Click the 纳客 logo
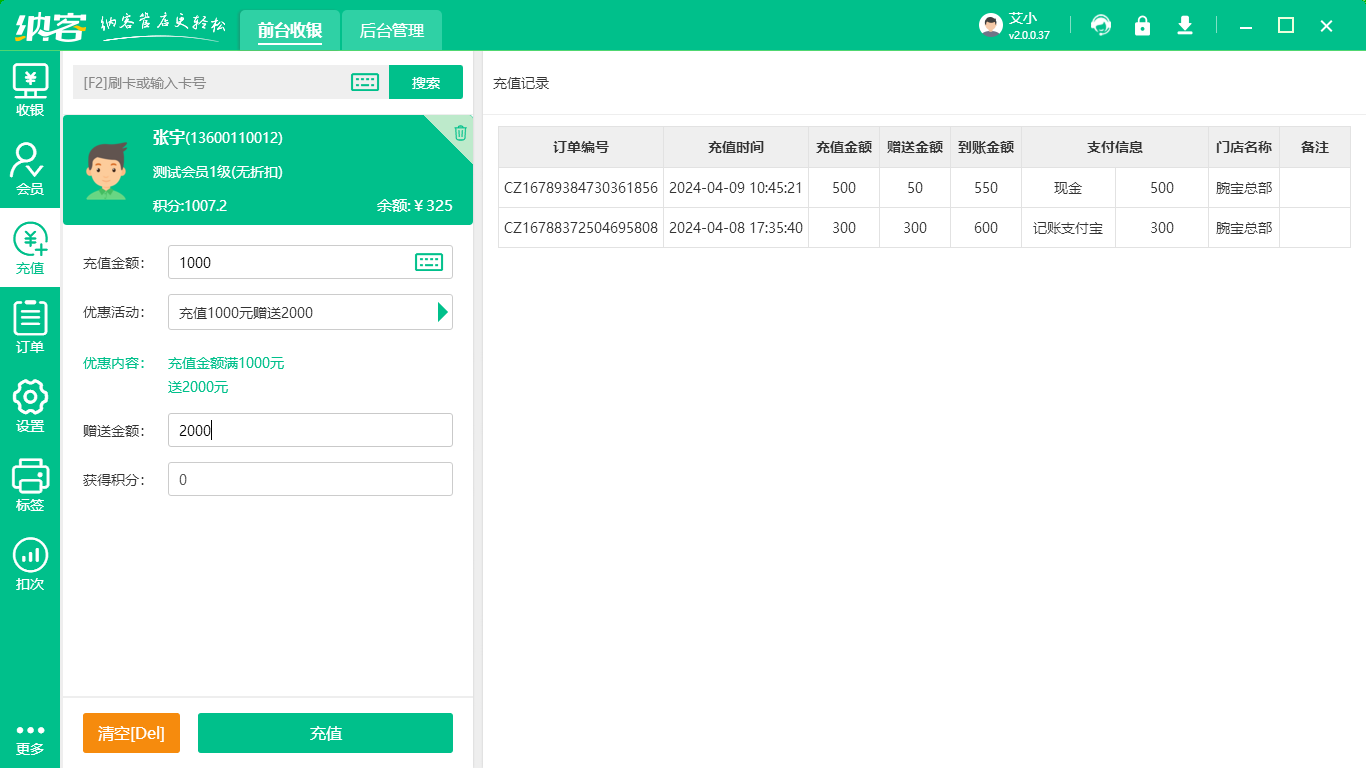 (51, 26)
